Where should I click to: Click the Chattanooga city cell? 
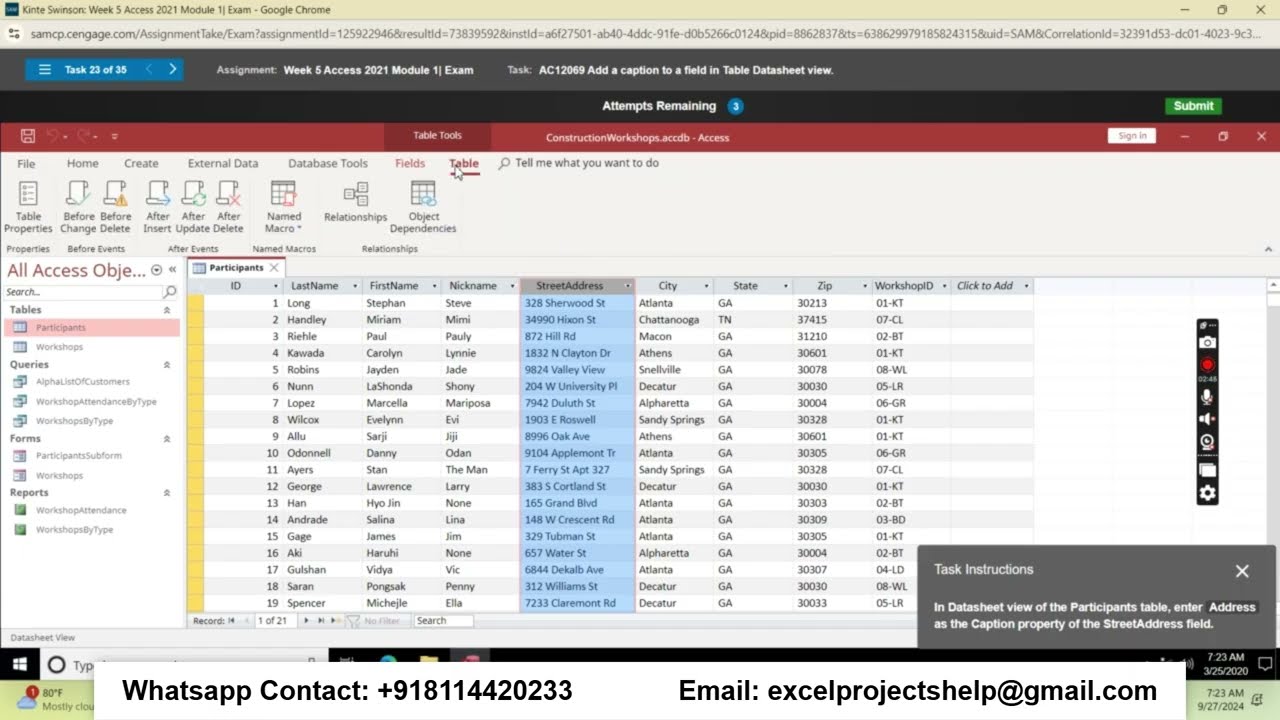(x=674, y=320)
